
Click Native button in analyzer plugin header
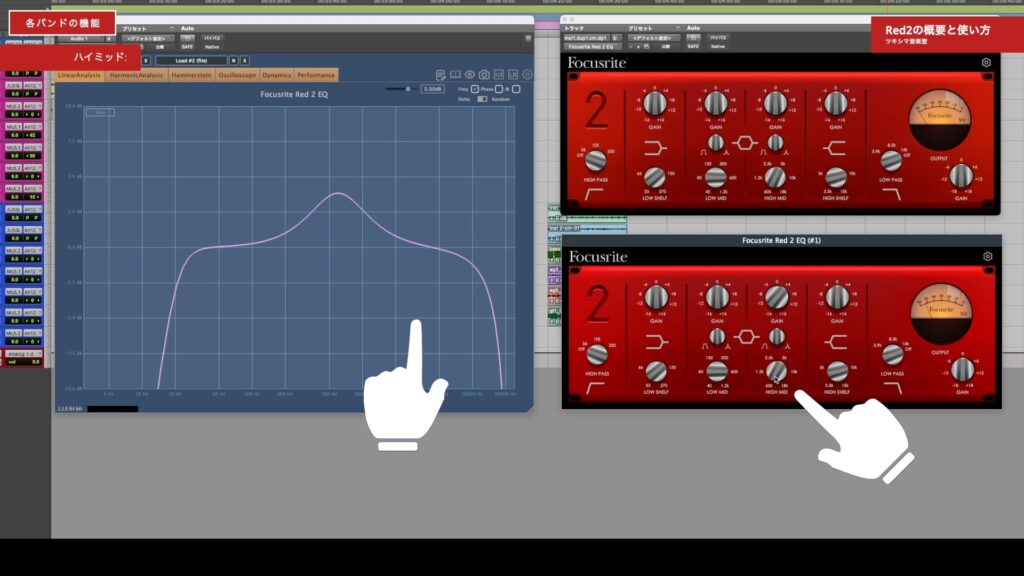click(212, 47)
